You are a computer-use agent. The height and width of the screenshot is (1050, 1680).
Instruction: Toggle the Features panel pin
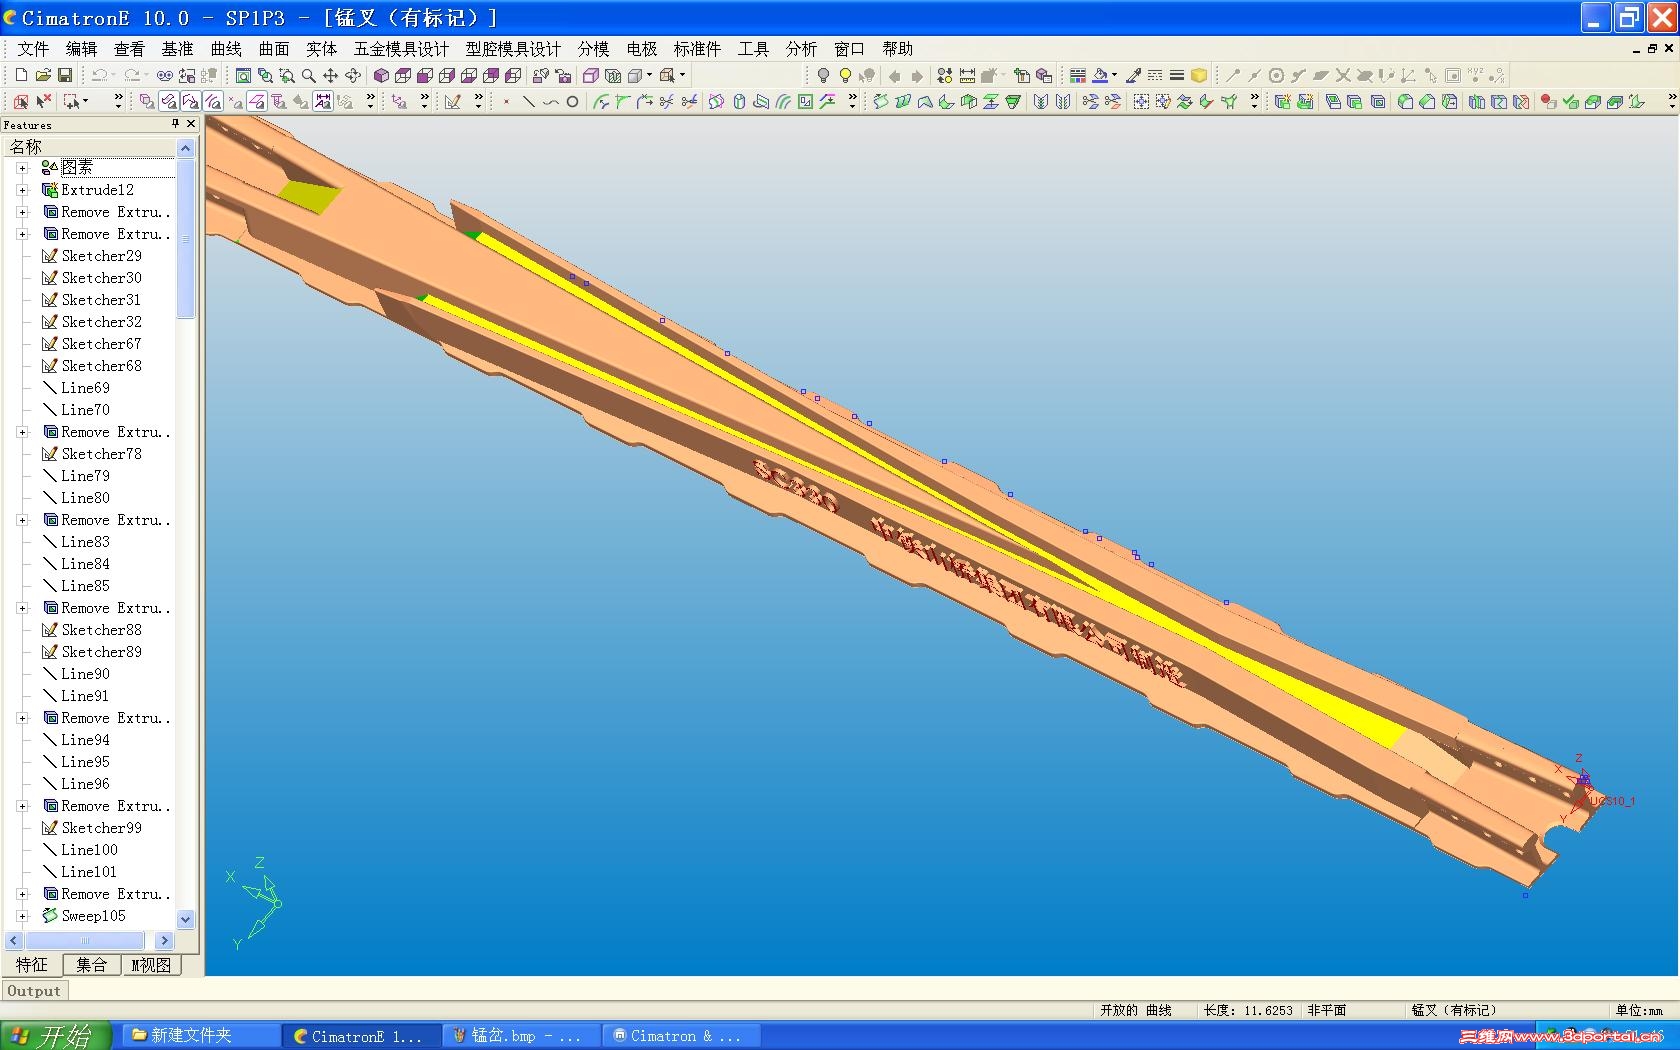point(175,124)
